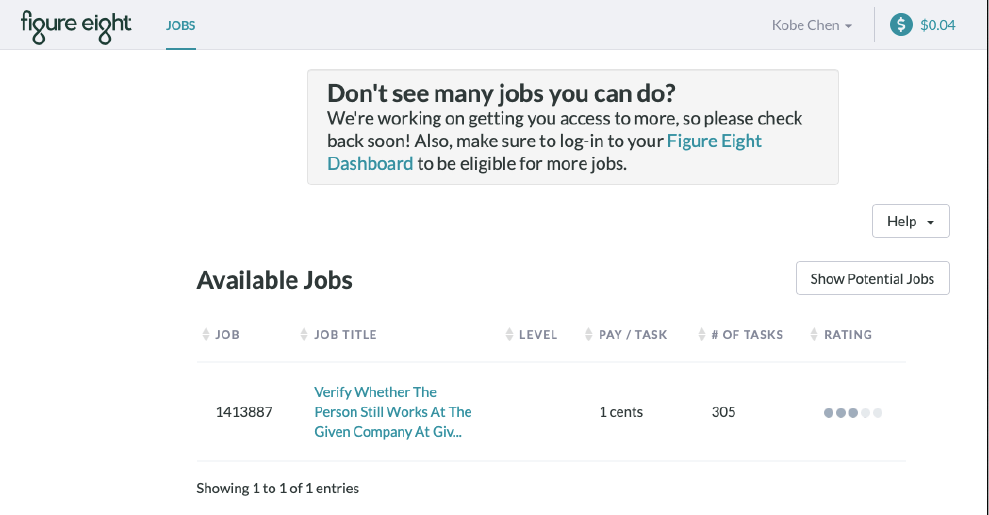The height and width of the screenshot is (515, 989).
Task: Click the job ID 1413887
Action: coord(244,412)
